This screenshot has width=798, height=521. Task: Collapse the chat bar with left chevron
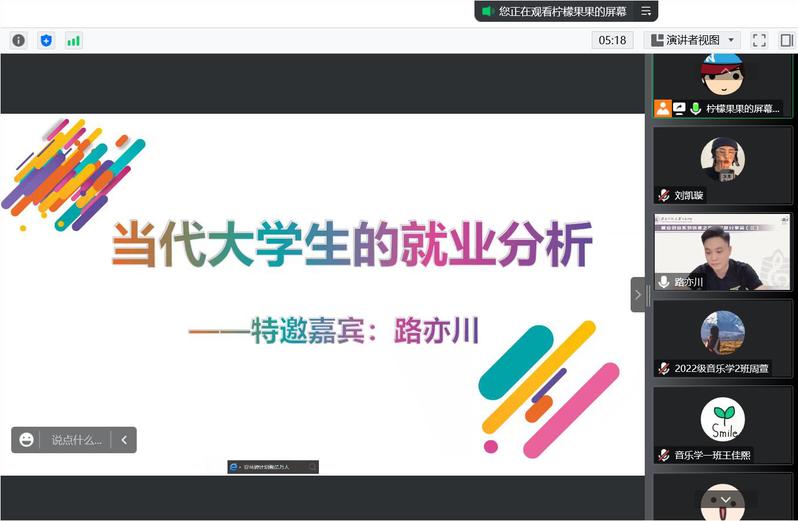(124, 440)
